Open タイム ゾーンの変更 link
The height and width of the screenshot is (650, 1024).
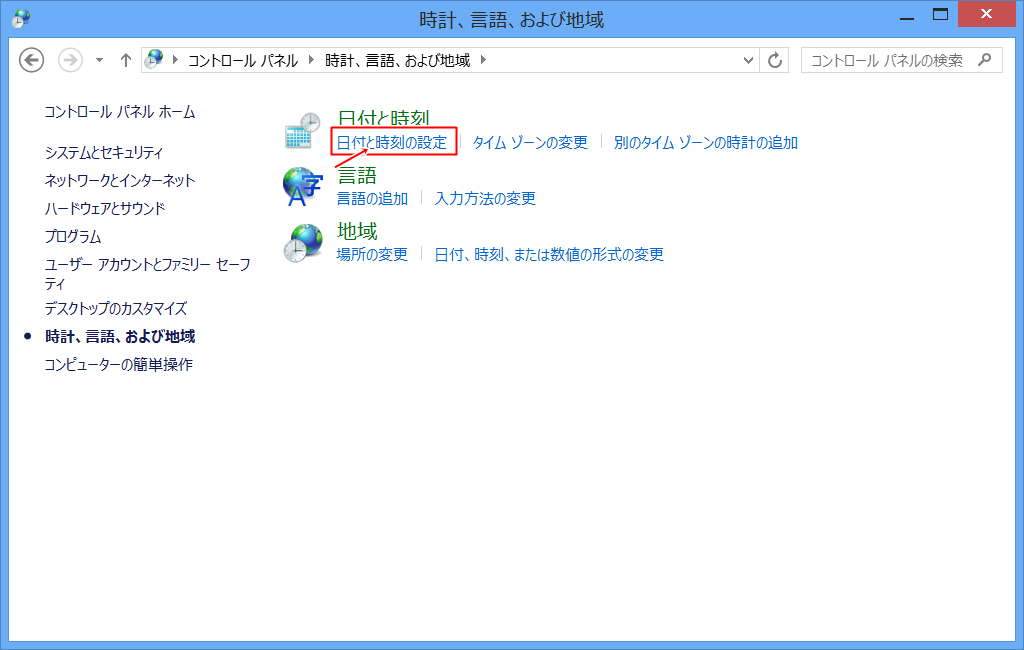530,142
